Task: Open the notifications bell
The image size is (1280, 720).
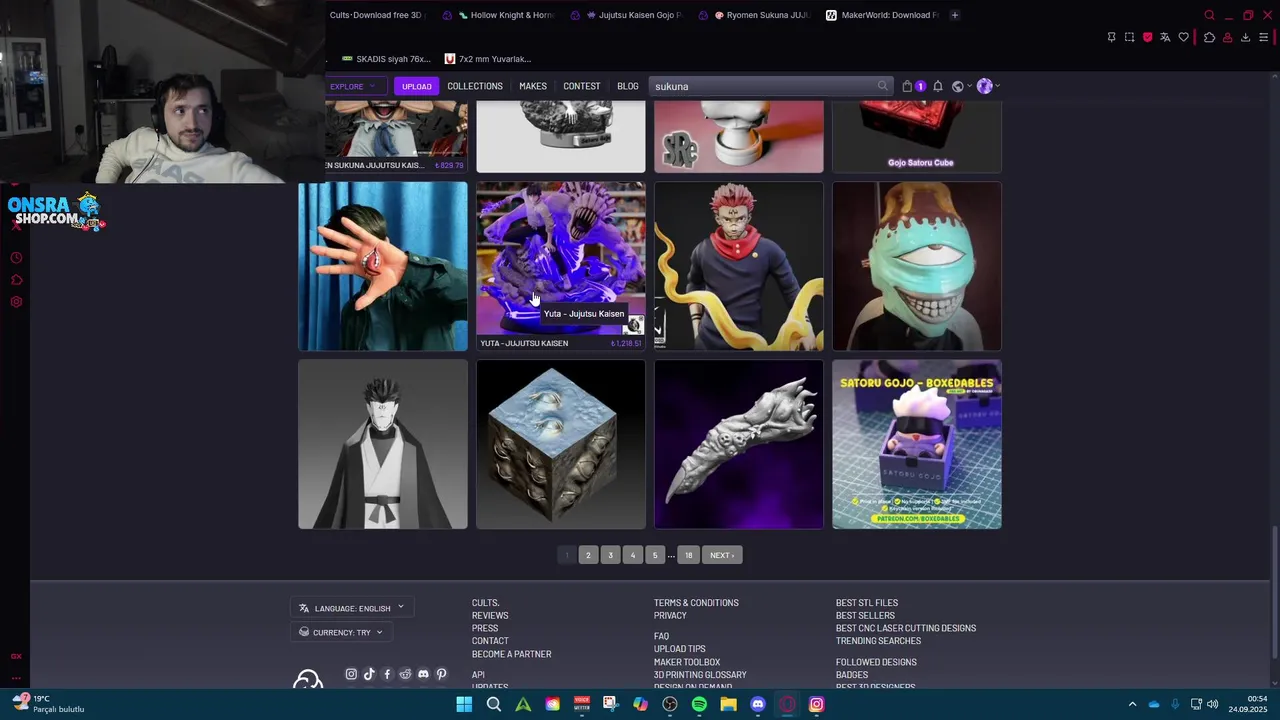Action: [938, 86]
